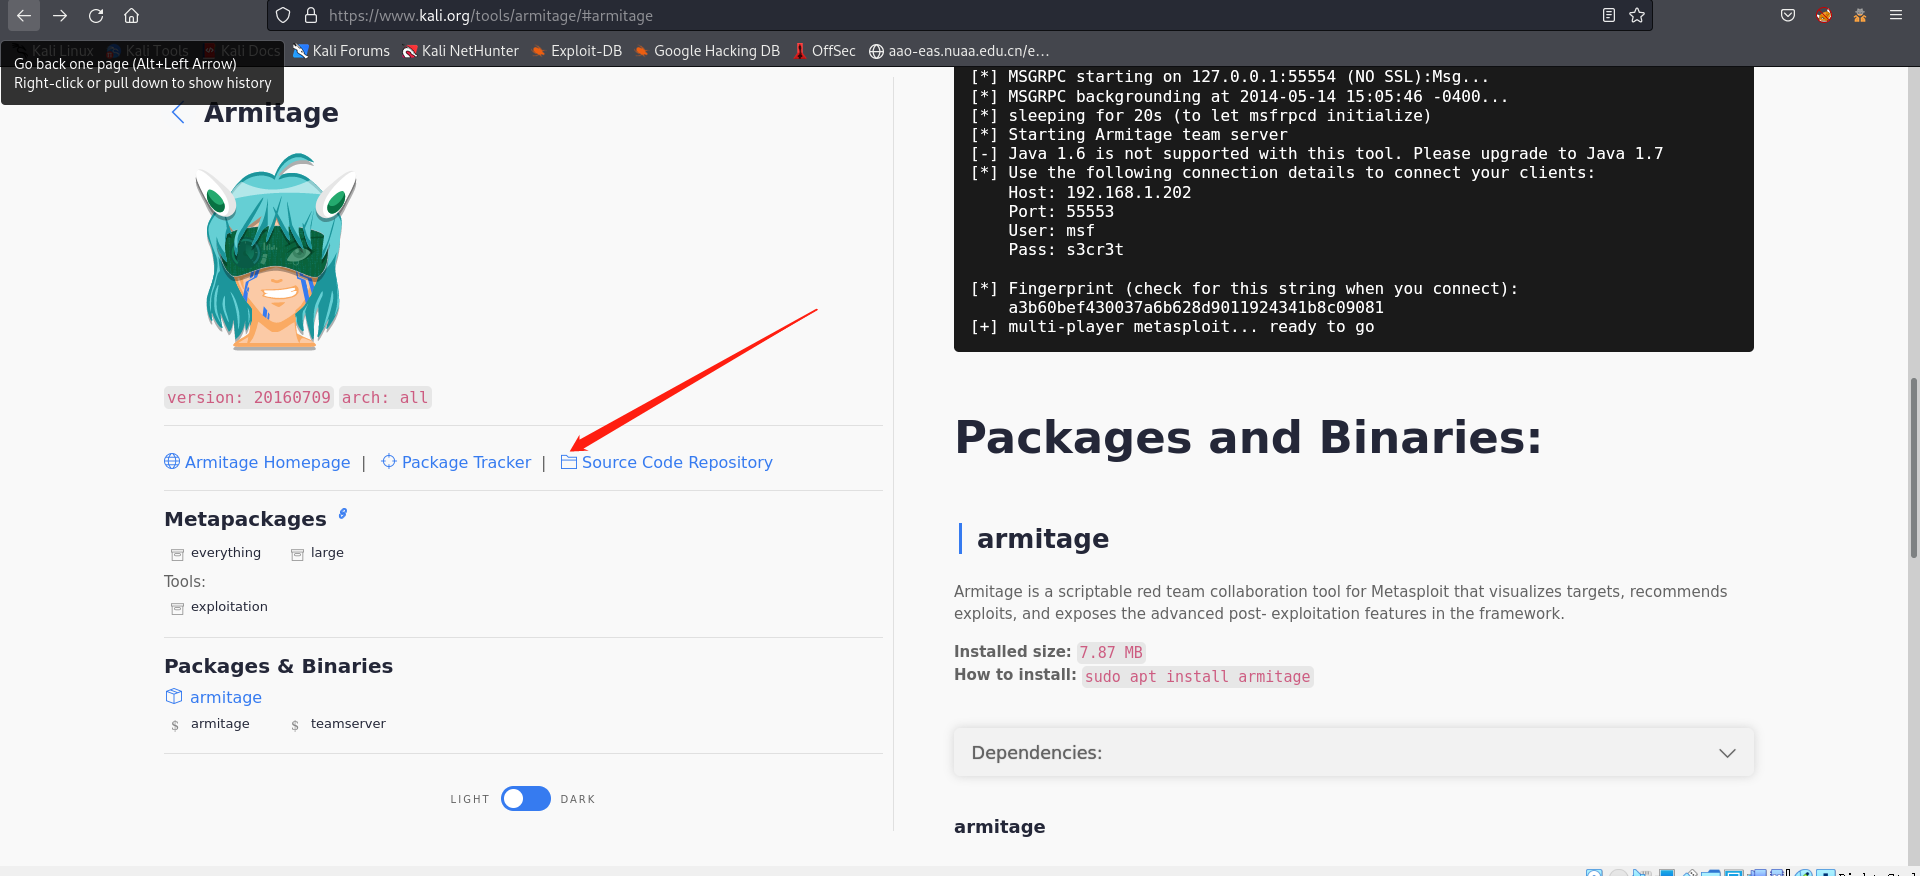1920x876 pixels.
Task: Jump to teamserver binary entry
Action: (338, 724)
